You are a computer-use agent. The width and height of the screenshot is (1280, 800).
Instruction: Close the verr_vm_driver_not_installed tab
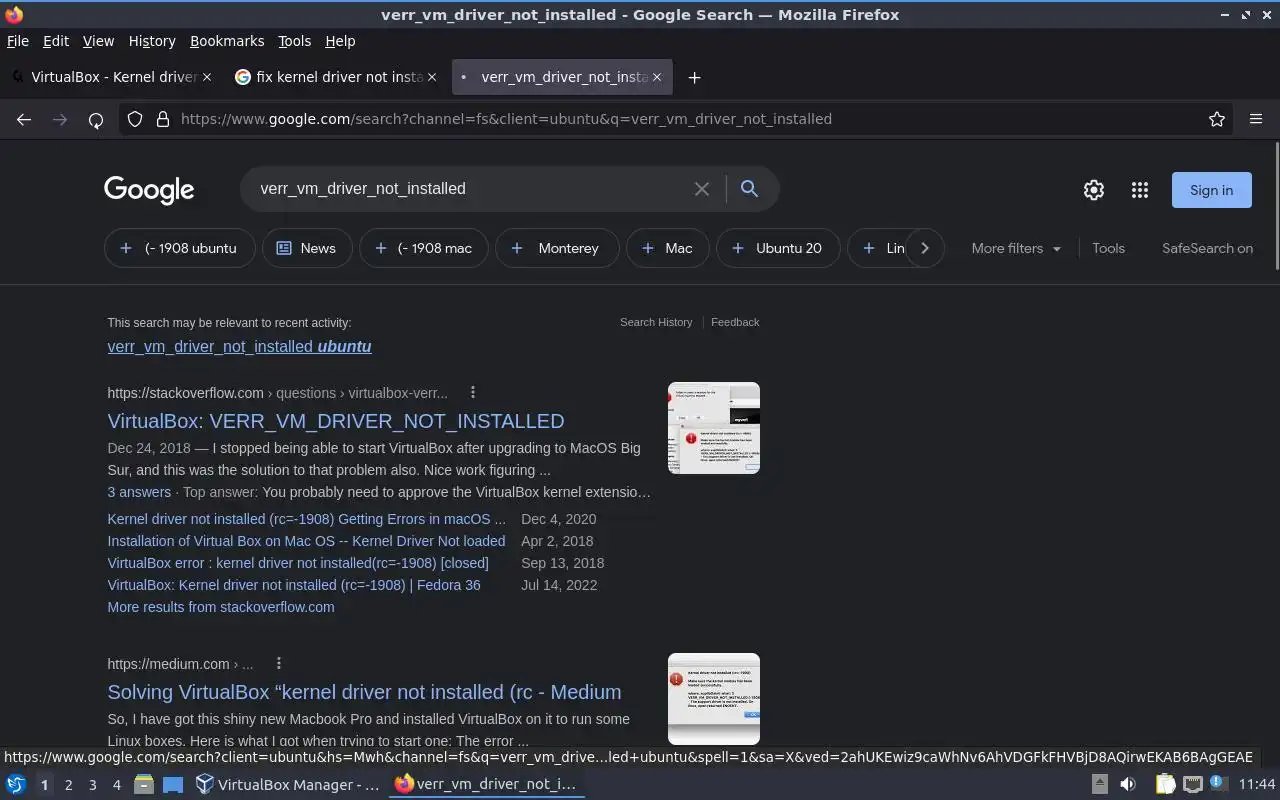(x=657, y=77)
